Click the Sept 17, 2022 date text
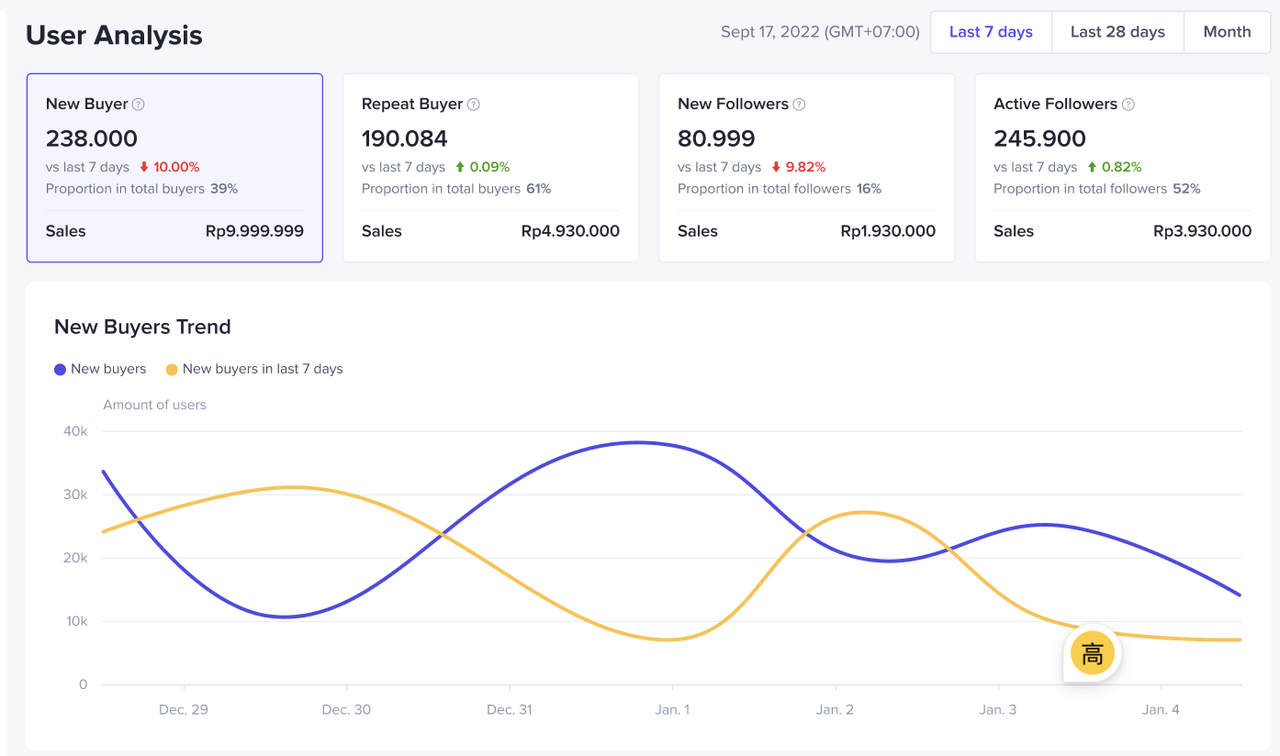The height and width of the screenshot is (756, 1280). coord(819,32)
